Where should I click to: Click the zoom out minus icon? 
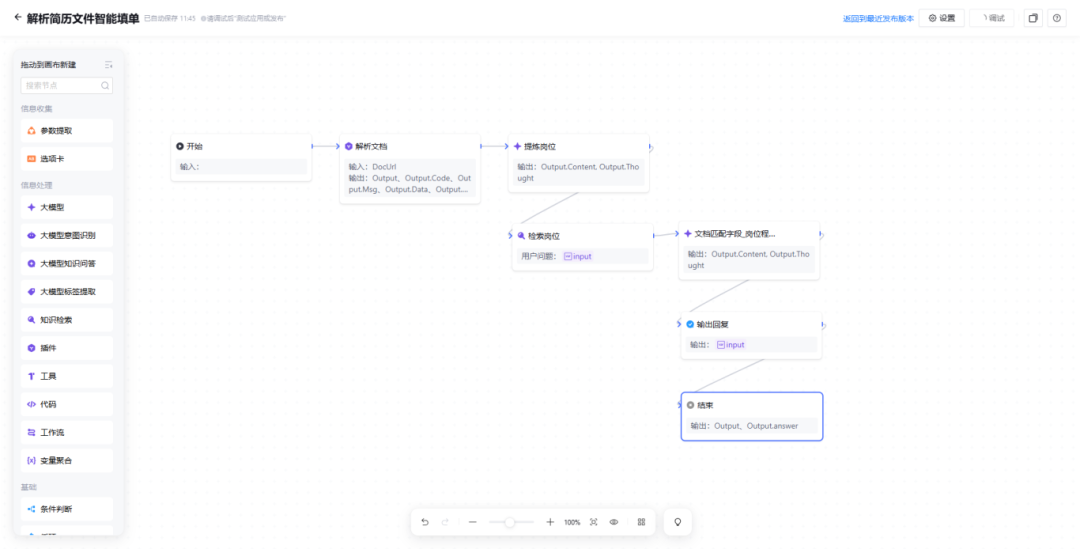click(472, 522)
